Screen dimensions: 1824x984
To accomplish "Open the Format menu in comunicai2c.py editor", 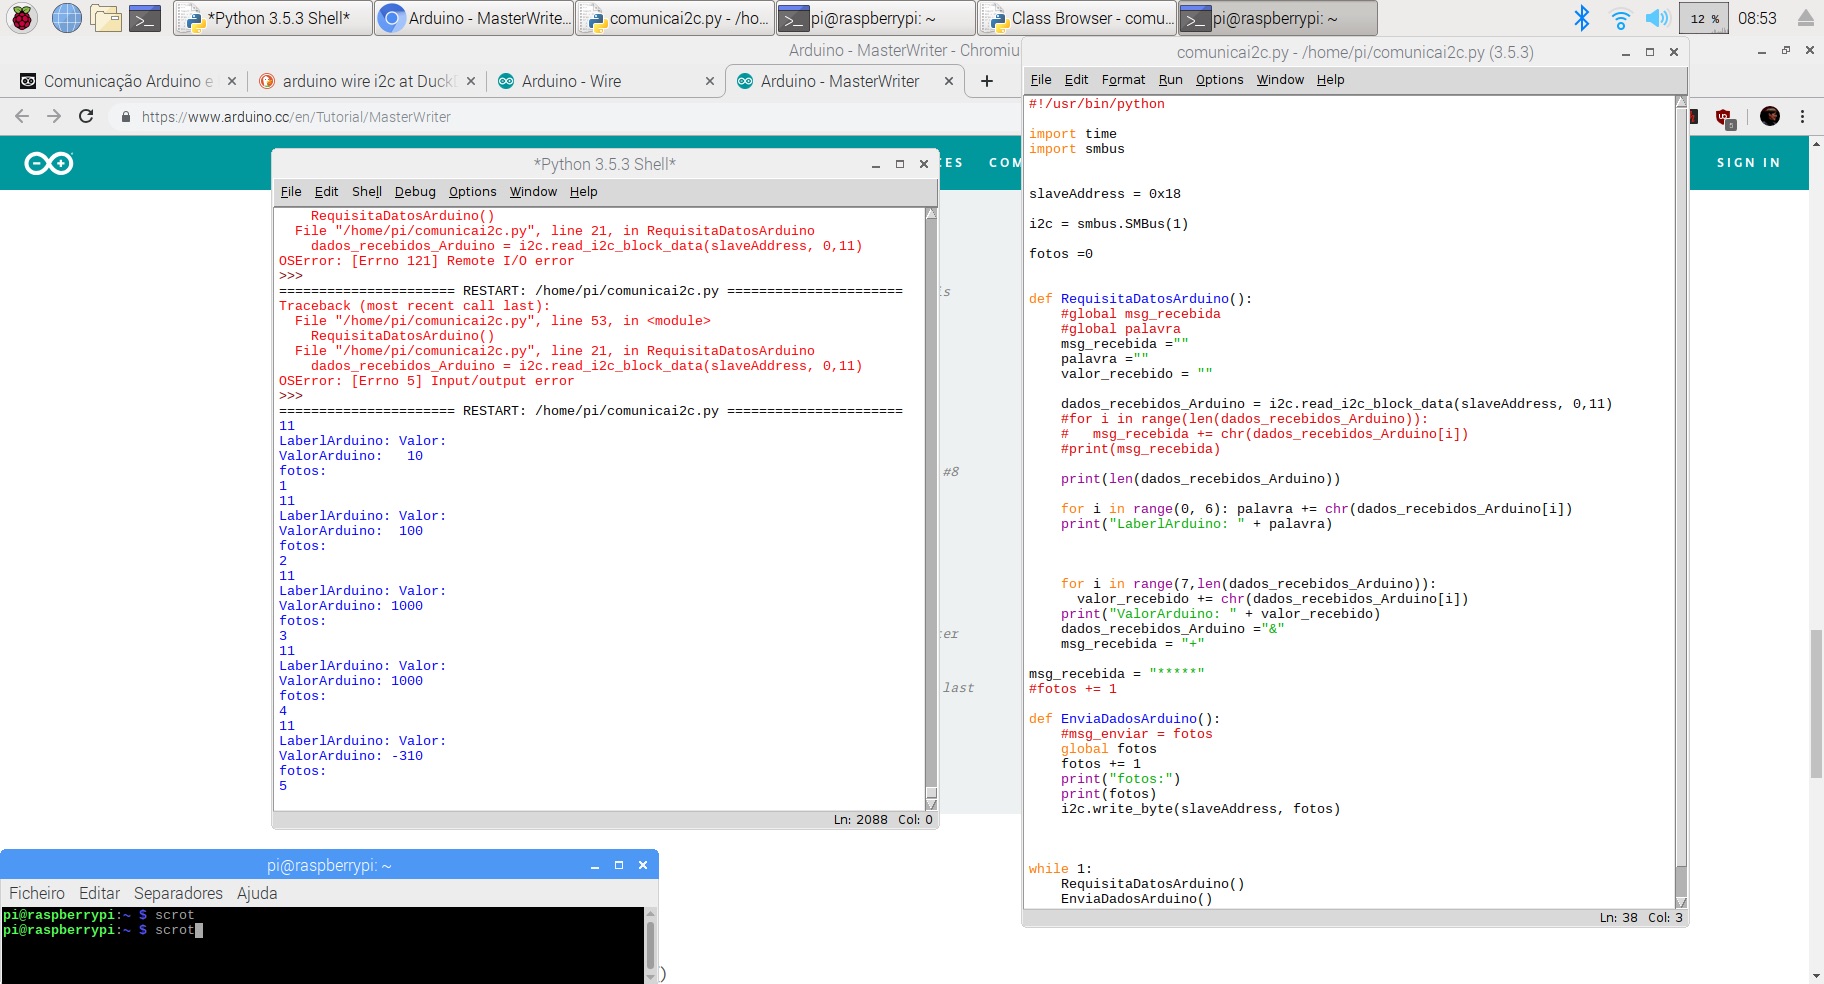I will click(1123, 79).
